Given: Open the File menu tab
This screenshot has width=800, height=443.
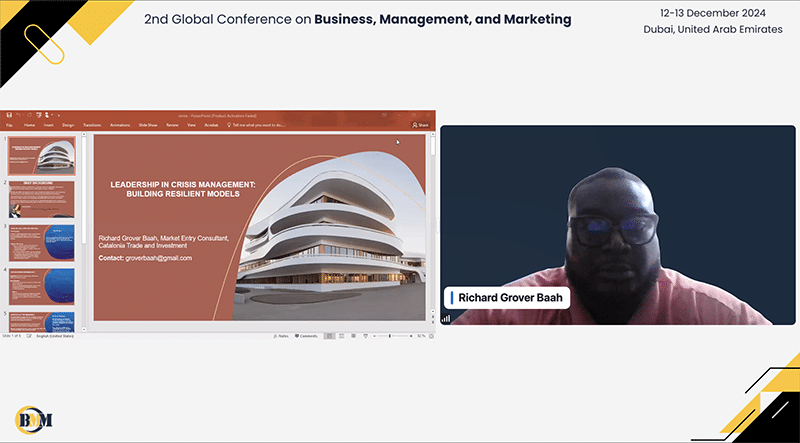Looking at the screenshot, I should tap(9, 125).
